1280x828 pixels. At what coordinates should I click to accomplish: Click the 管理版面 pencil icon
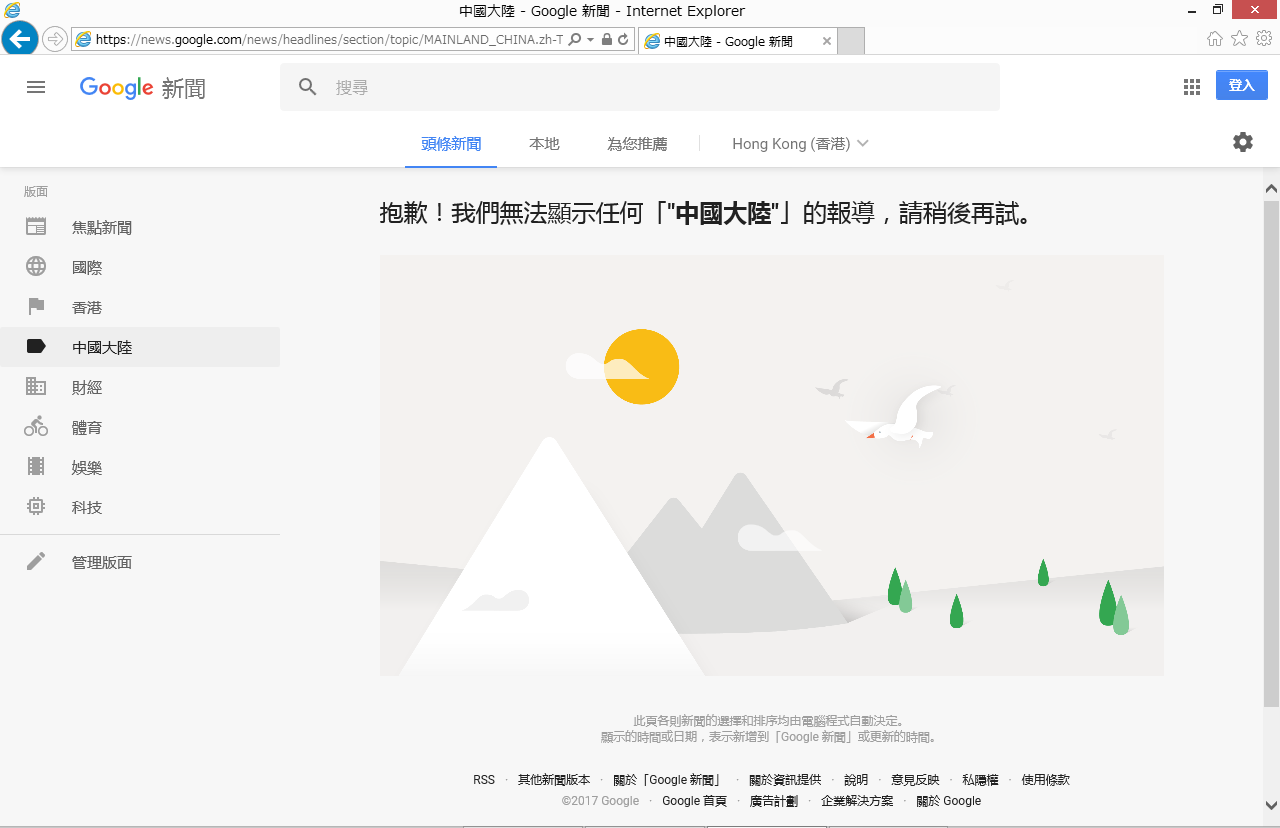click(x=36, y=562)
